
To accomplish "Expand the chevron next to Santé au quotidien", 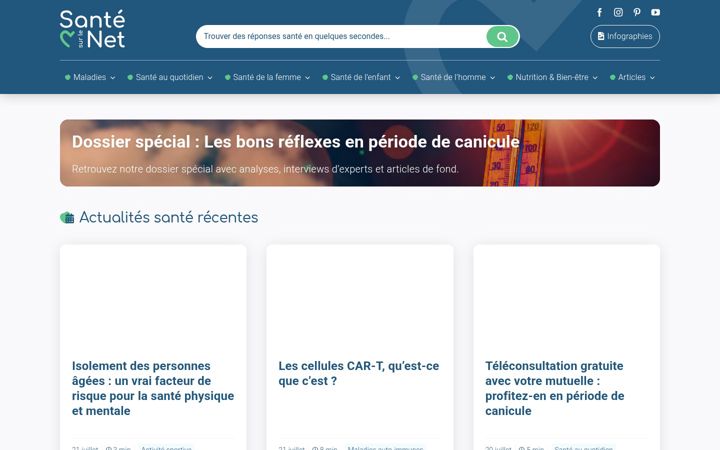I will pos(210,78).
